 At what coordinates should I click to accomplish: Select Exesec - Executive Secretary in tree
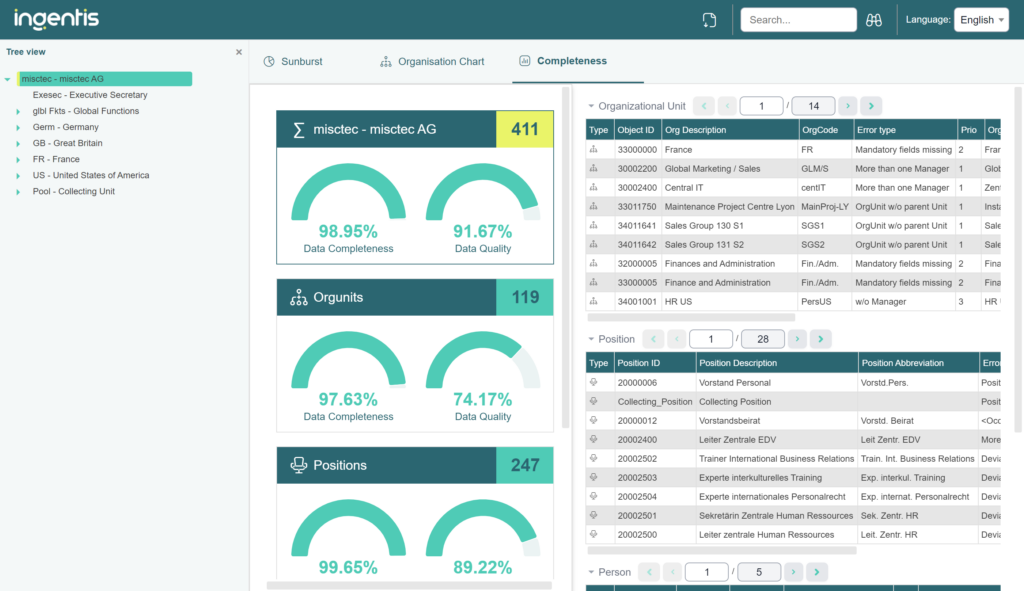(90, 95)
